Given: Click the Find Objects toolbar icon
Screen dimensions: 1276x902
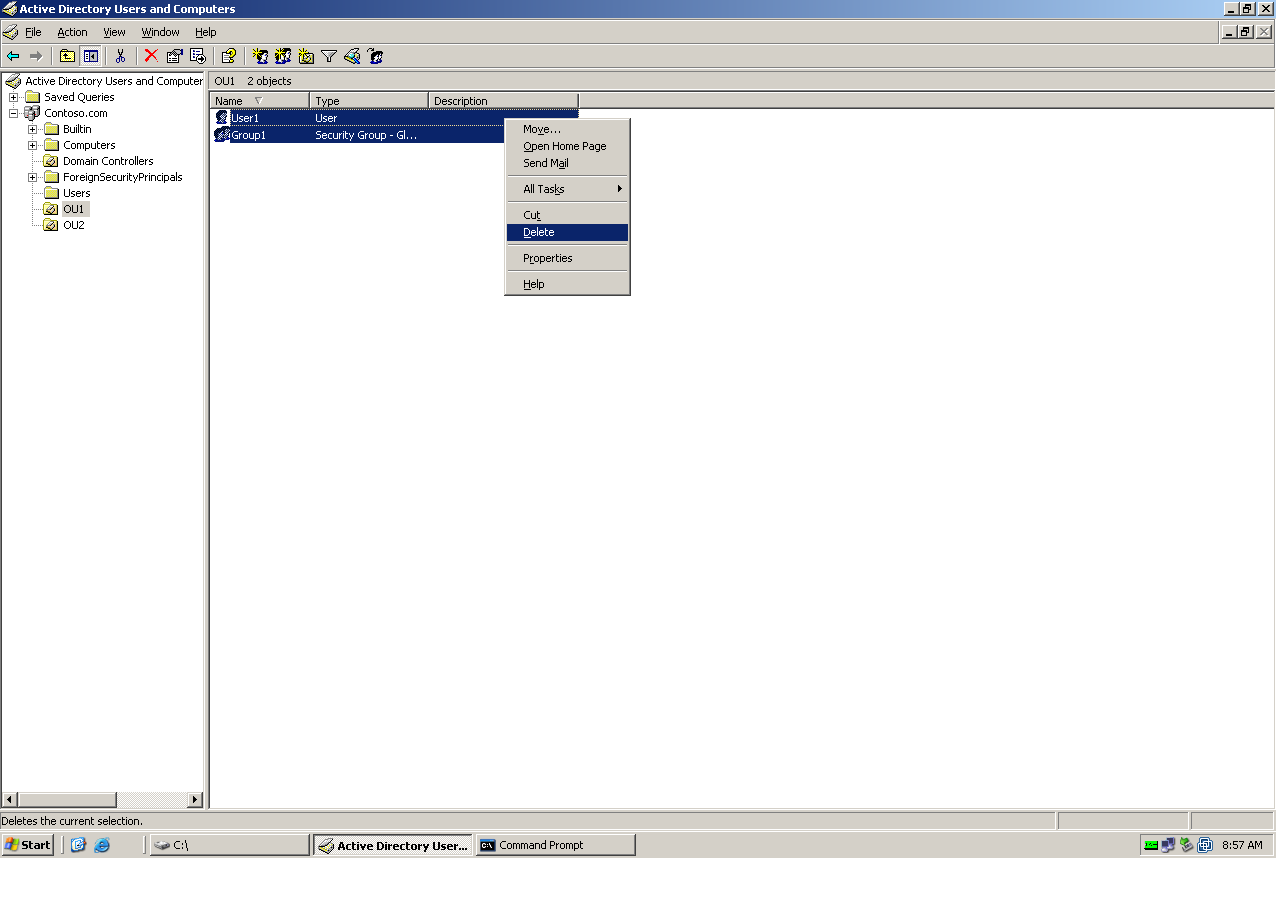Looking at the screenshot, I should tap(352, 56).
